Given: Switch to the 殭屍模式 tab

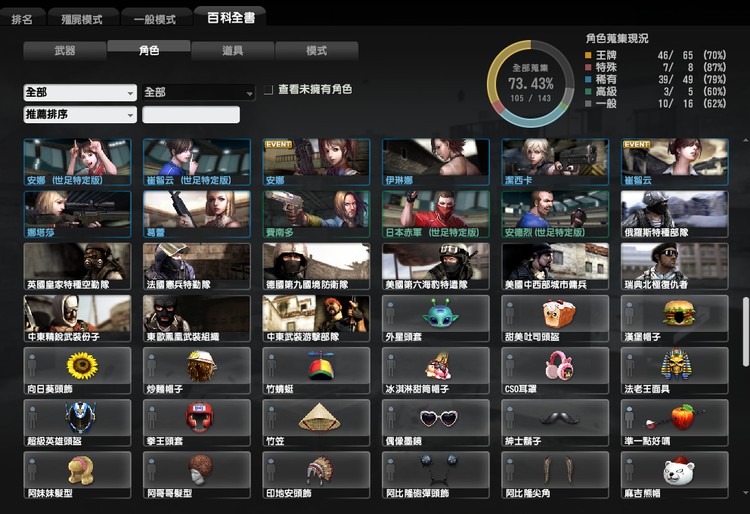Looking at the screenshot, I should coord(82,19).
